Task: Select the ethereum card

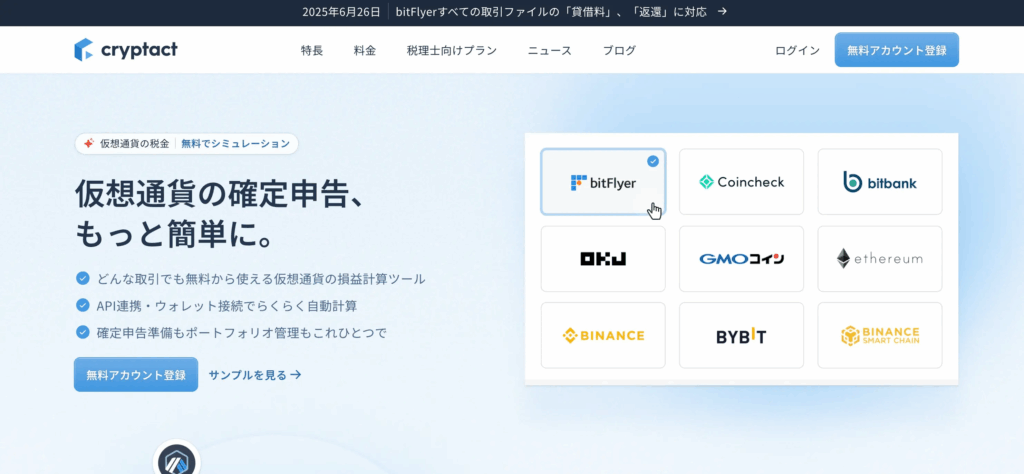Action: tap(880, 259)
